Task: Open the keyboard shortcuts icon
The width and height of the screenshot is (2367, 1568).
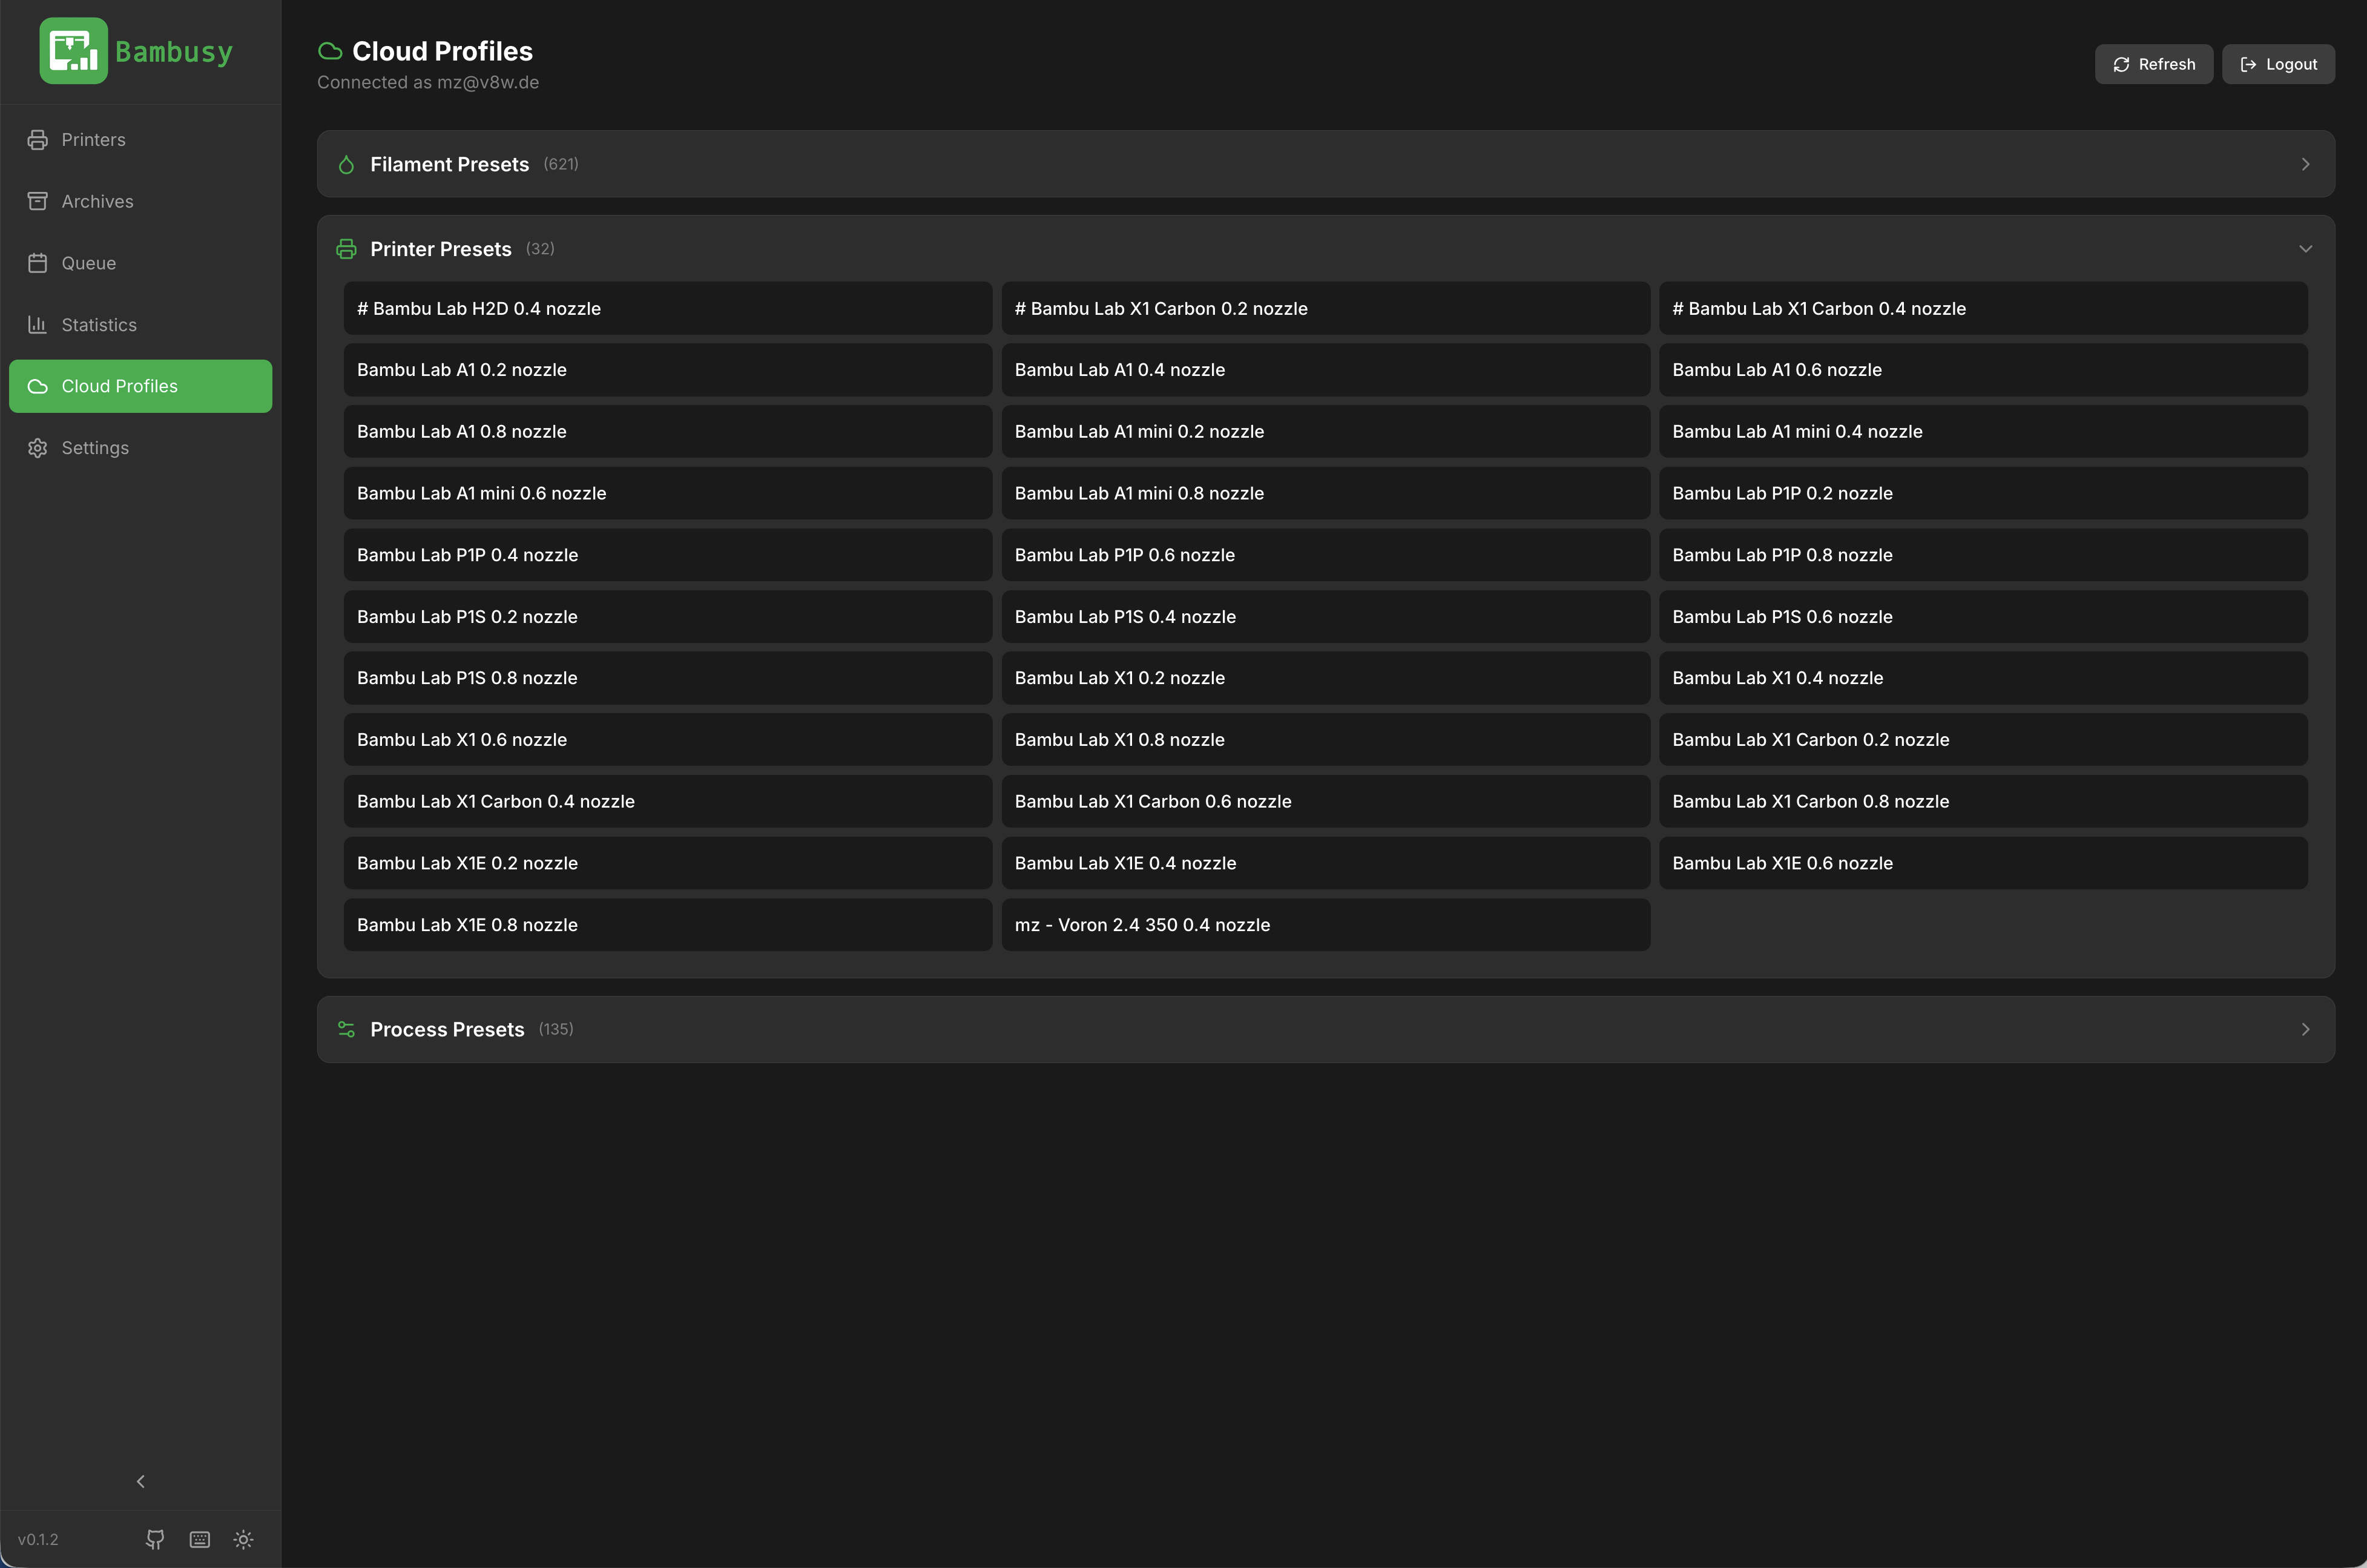Action: pyautogui.click(x=200, y=1539)
